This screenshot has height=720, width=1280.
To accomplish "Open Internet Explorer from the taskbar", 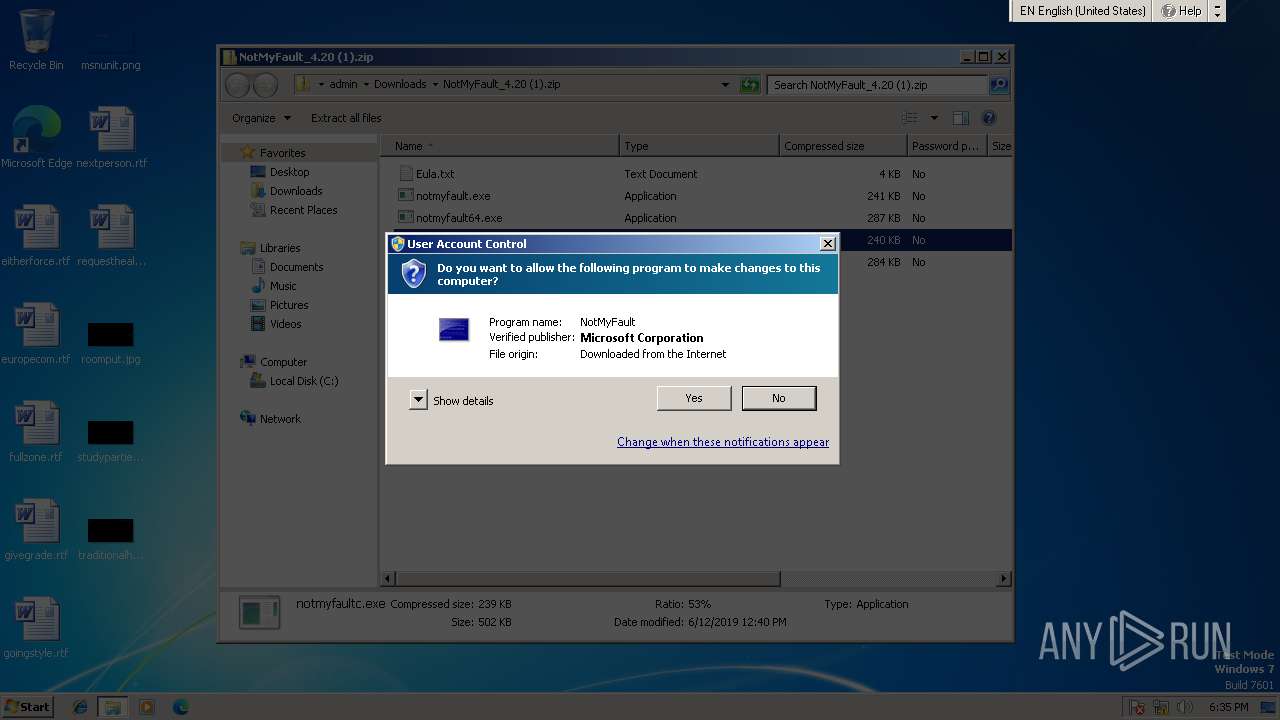I will click(80, 707).
